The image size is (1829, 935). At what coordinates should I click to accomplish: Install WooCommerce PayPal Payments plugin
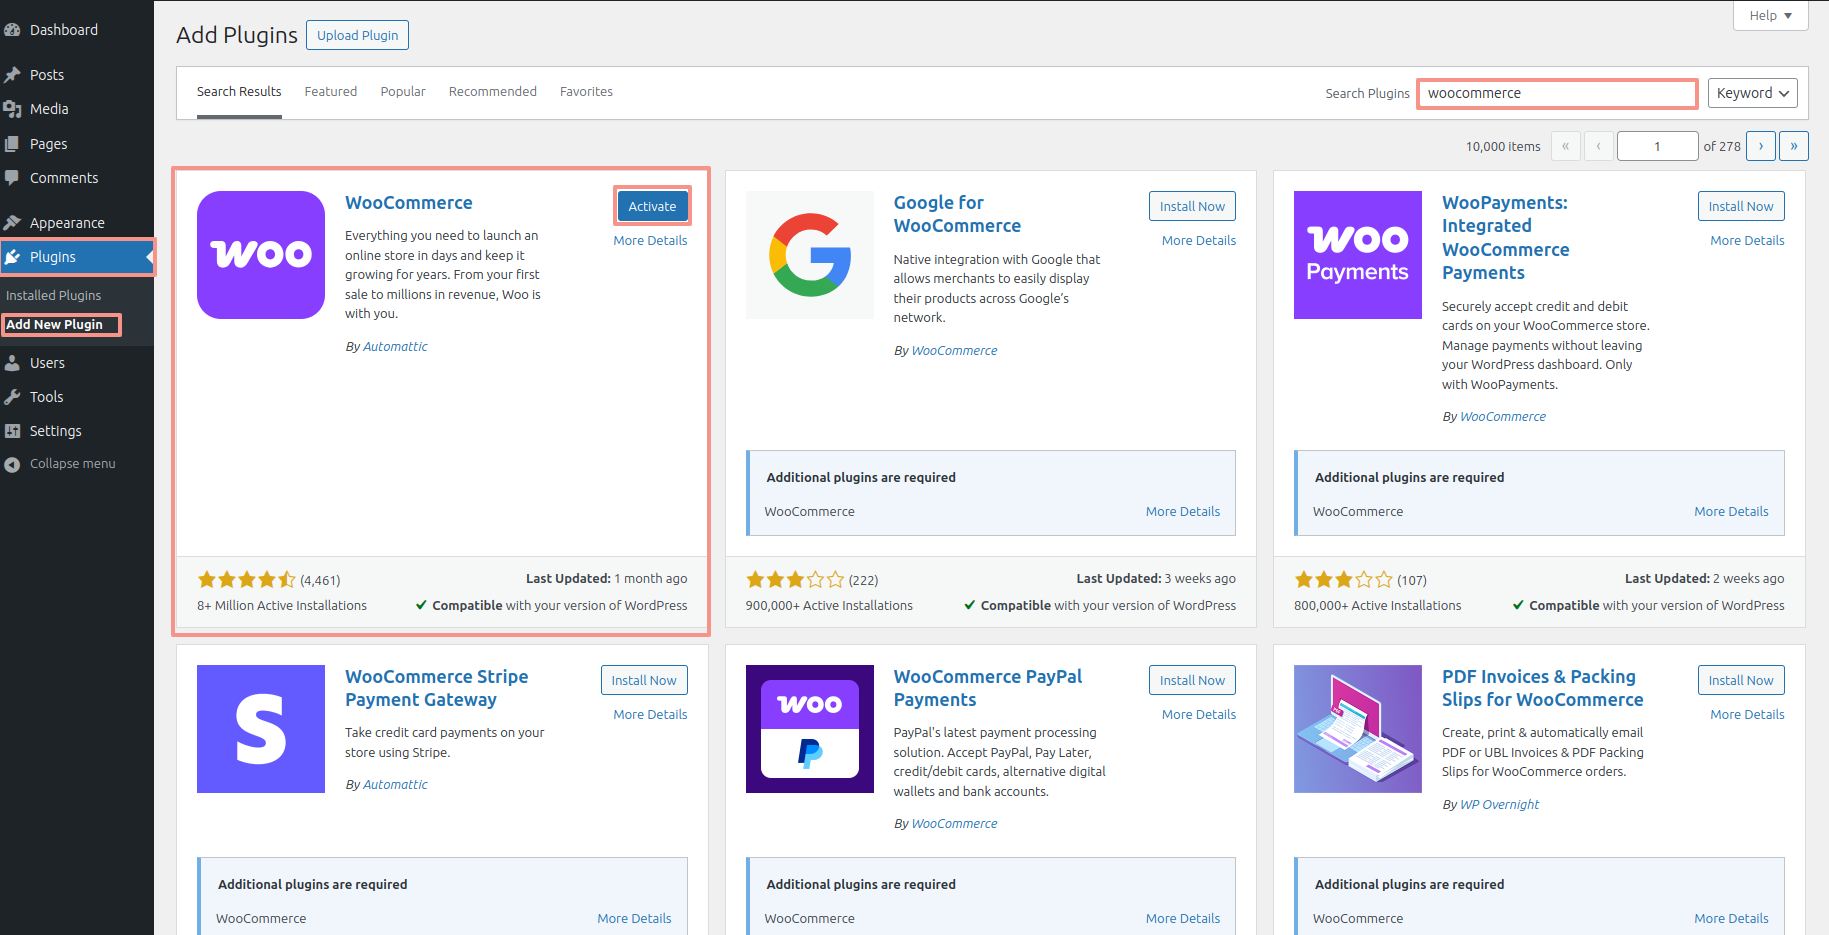(x=1192, y=680)
